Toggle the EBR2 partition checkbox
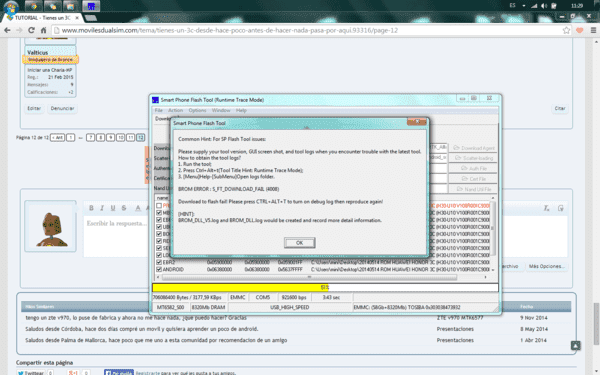This screenshot has height=375, width=600. tap(159, 262)
